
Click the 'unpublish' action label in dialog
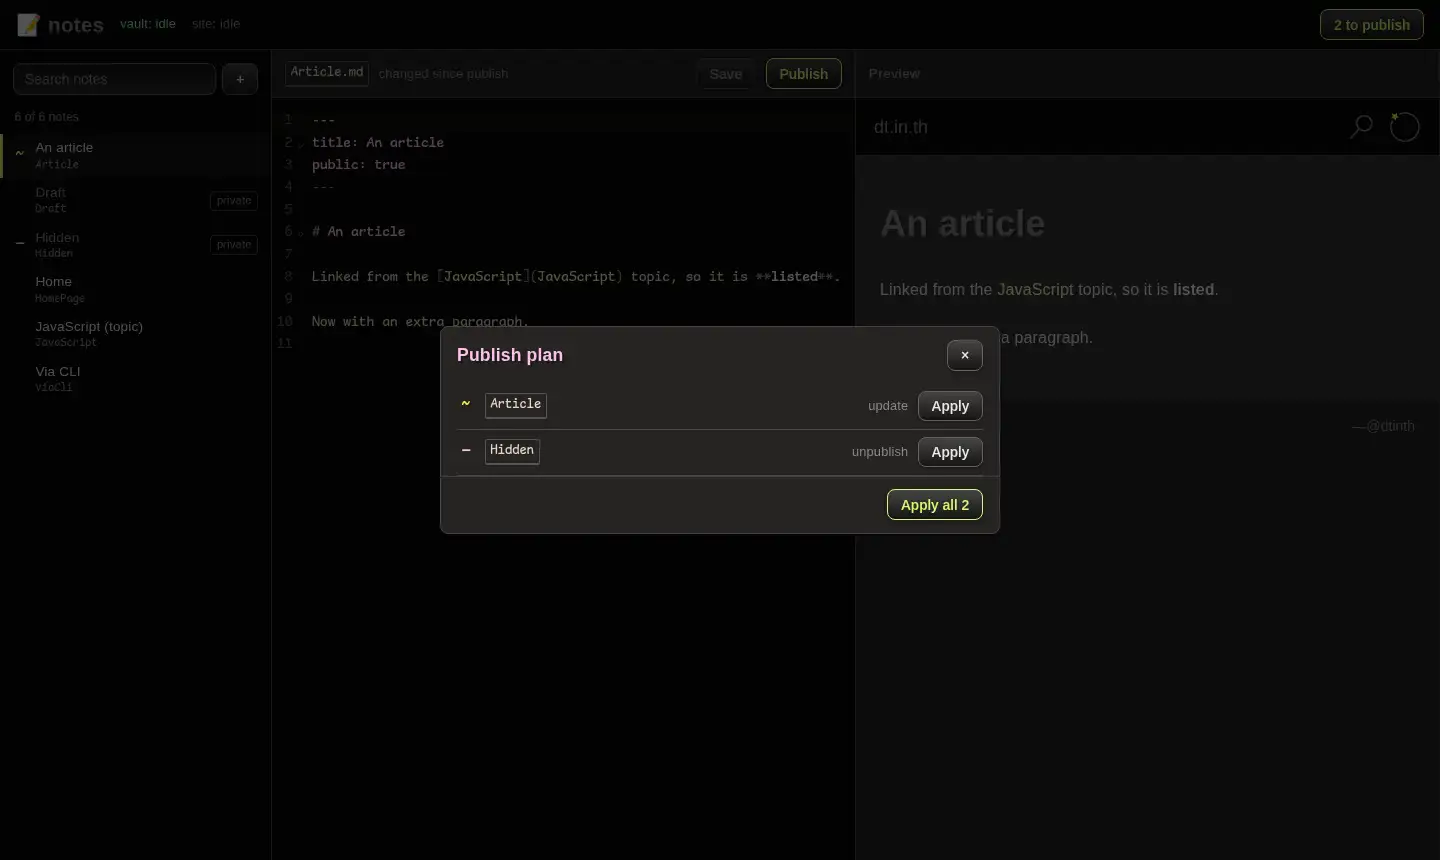coord(880,452)
